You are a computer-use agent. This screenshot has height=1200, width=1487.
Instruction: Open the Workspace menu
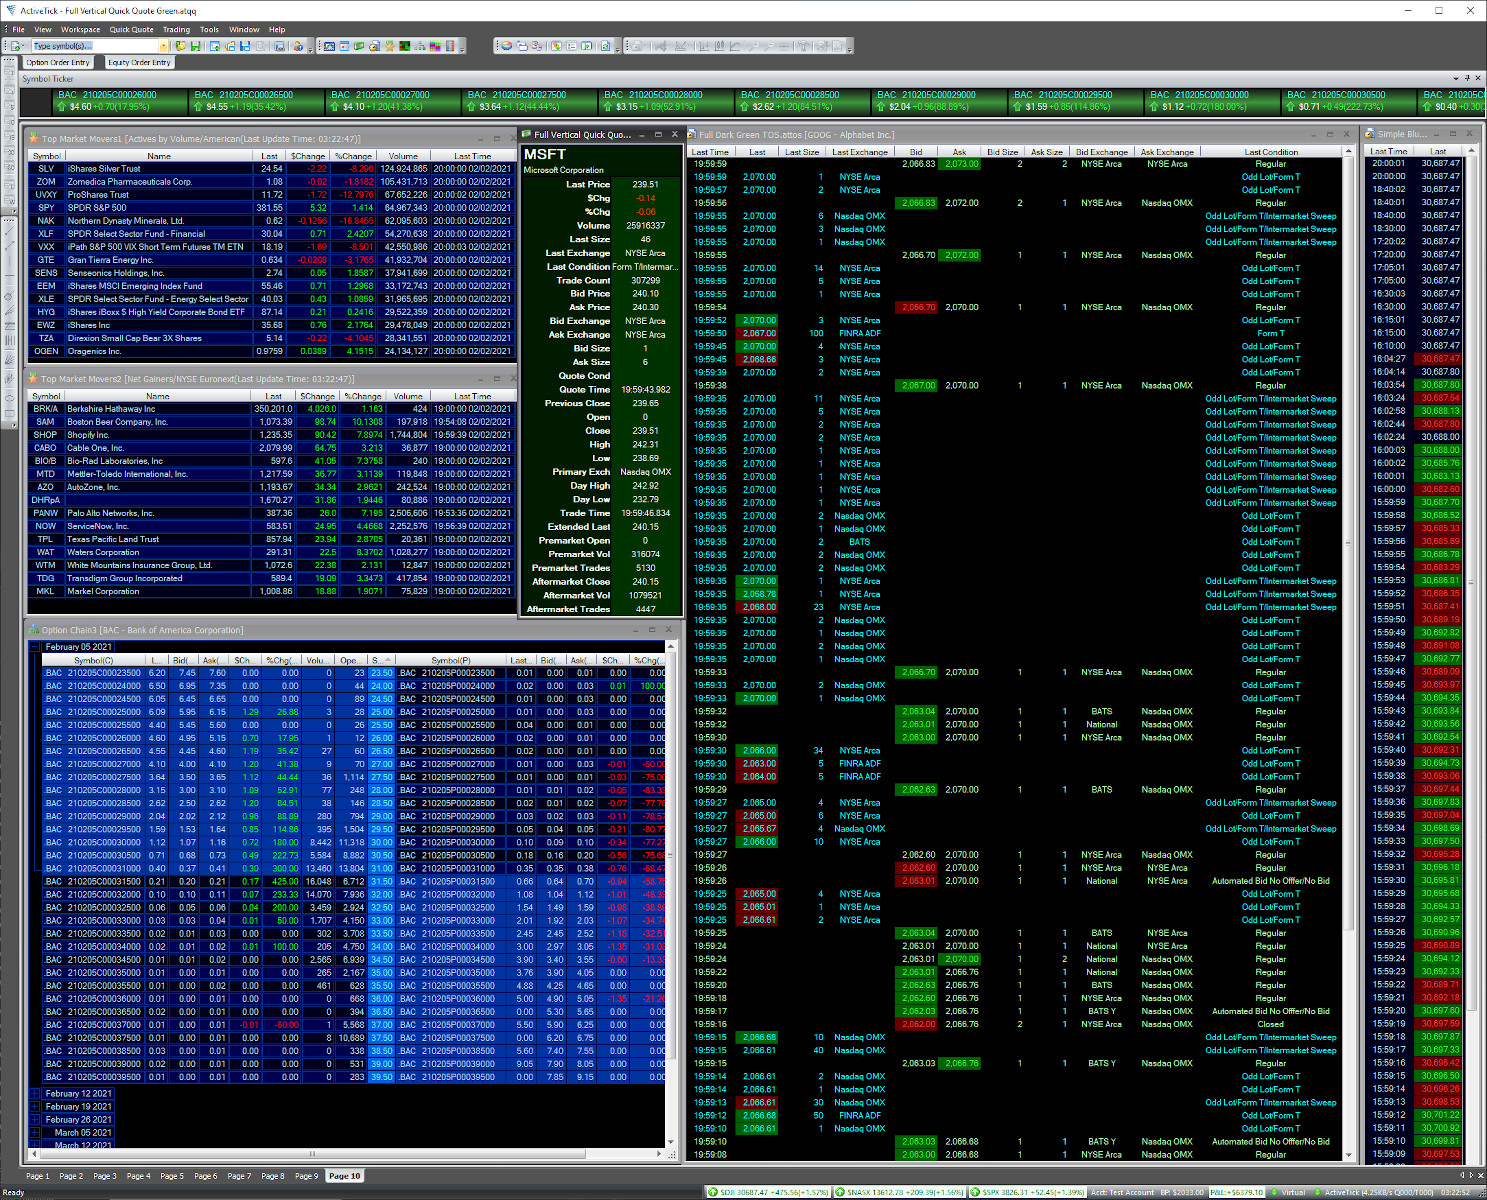[80, 30]
